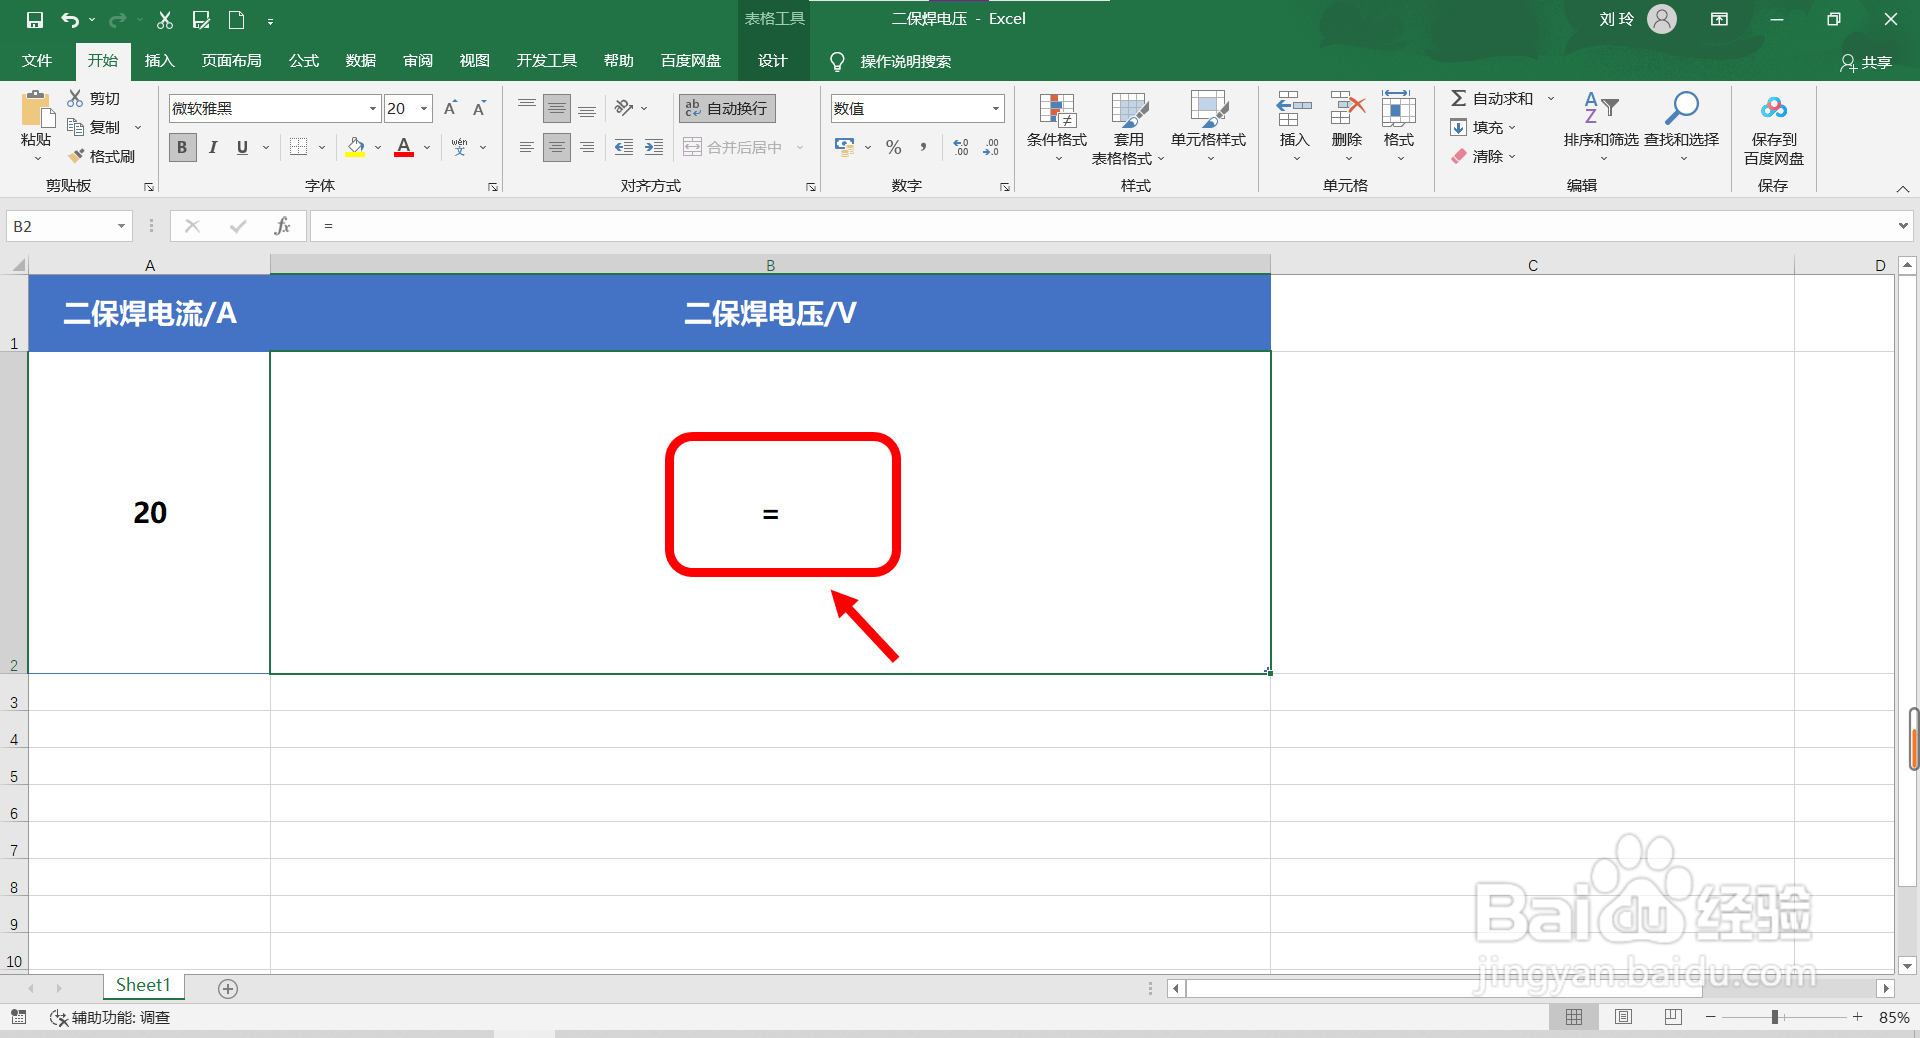The width and height of the screenshot is (1920, 1038).
Task: Open Cell Styles gallery
Action: click(1208, 128)
